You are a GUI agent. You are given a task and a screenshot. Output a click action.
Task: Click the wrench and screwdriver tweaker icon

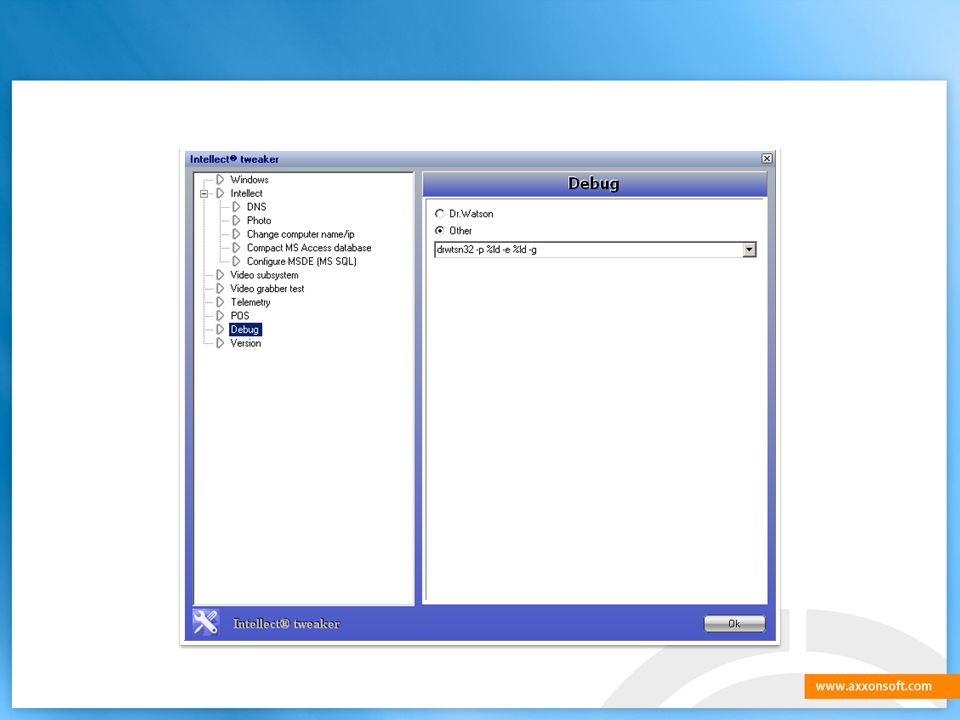pos(206,622)
